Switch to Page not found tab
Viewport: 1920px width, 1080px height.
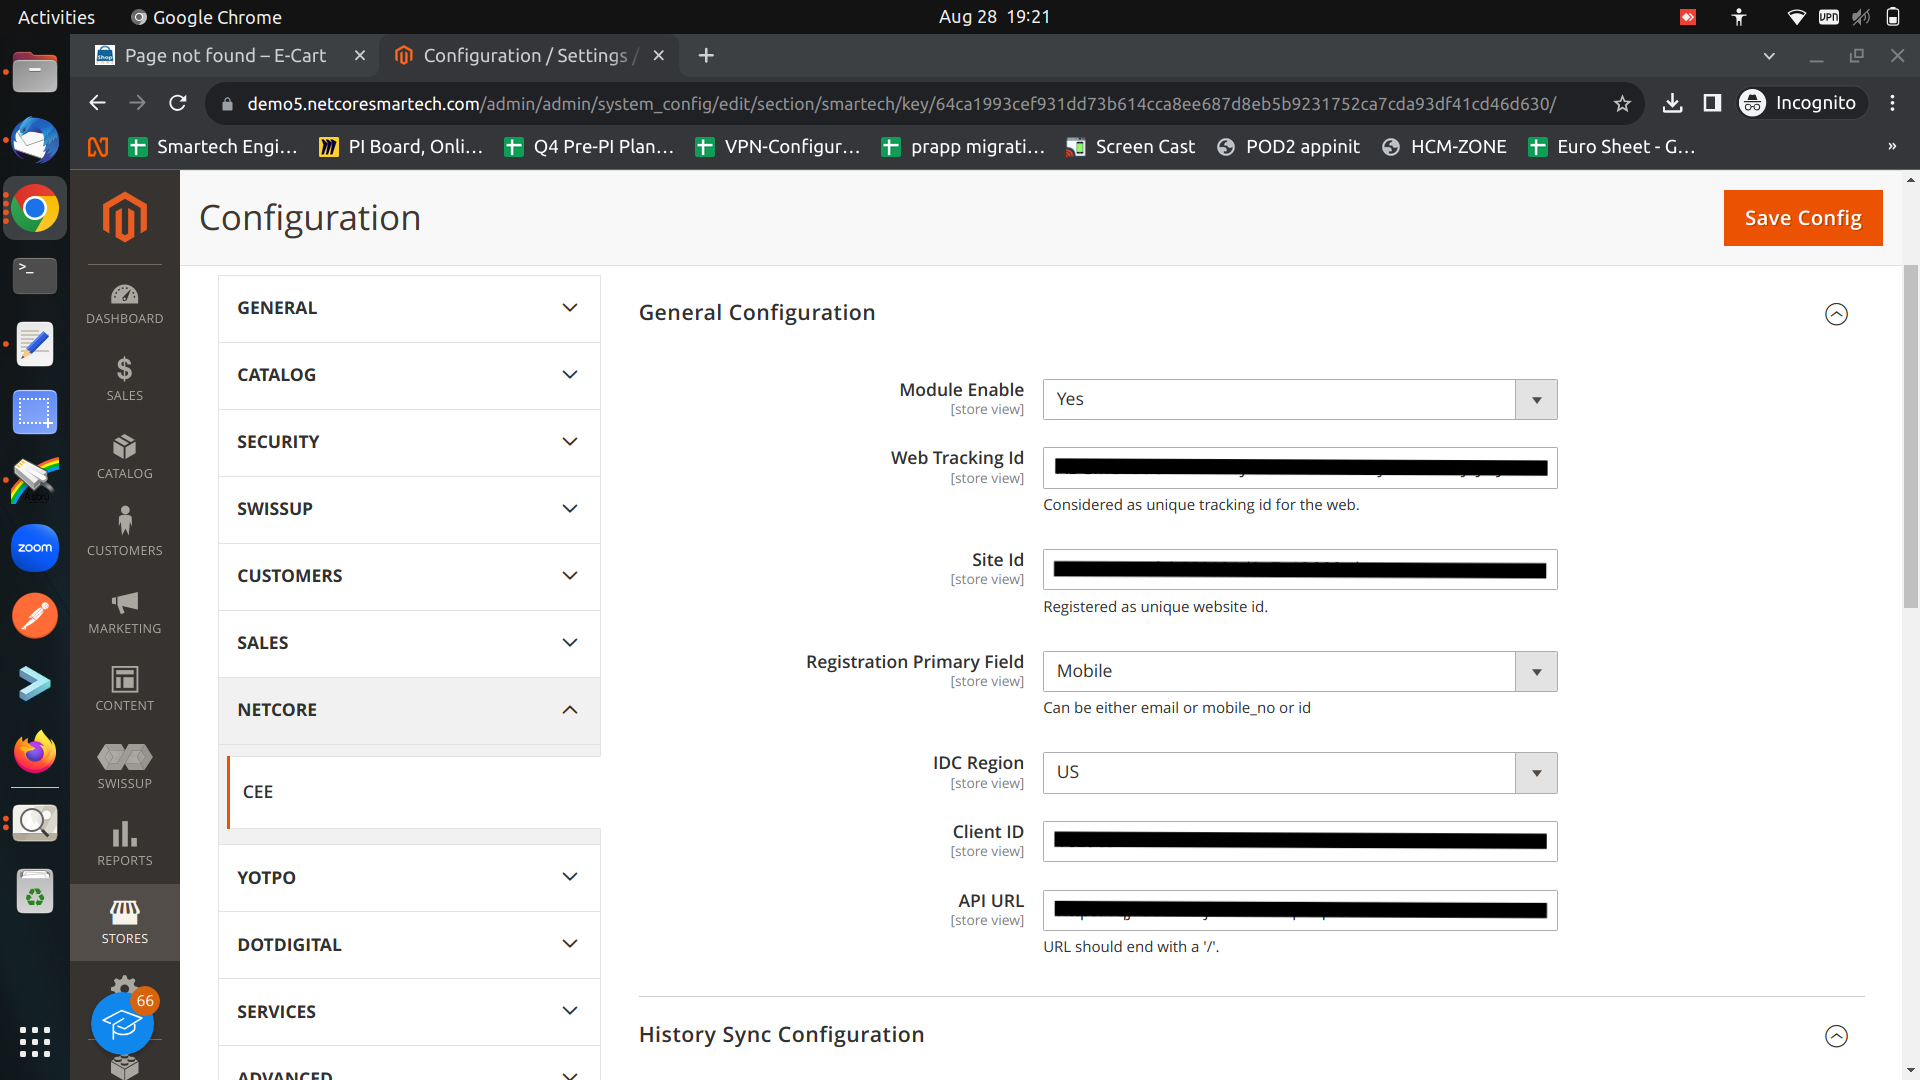(225, 56)
